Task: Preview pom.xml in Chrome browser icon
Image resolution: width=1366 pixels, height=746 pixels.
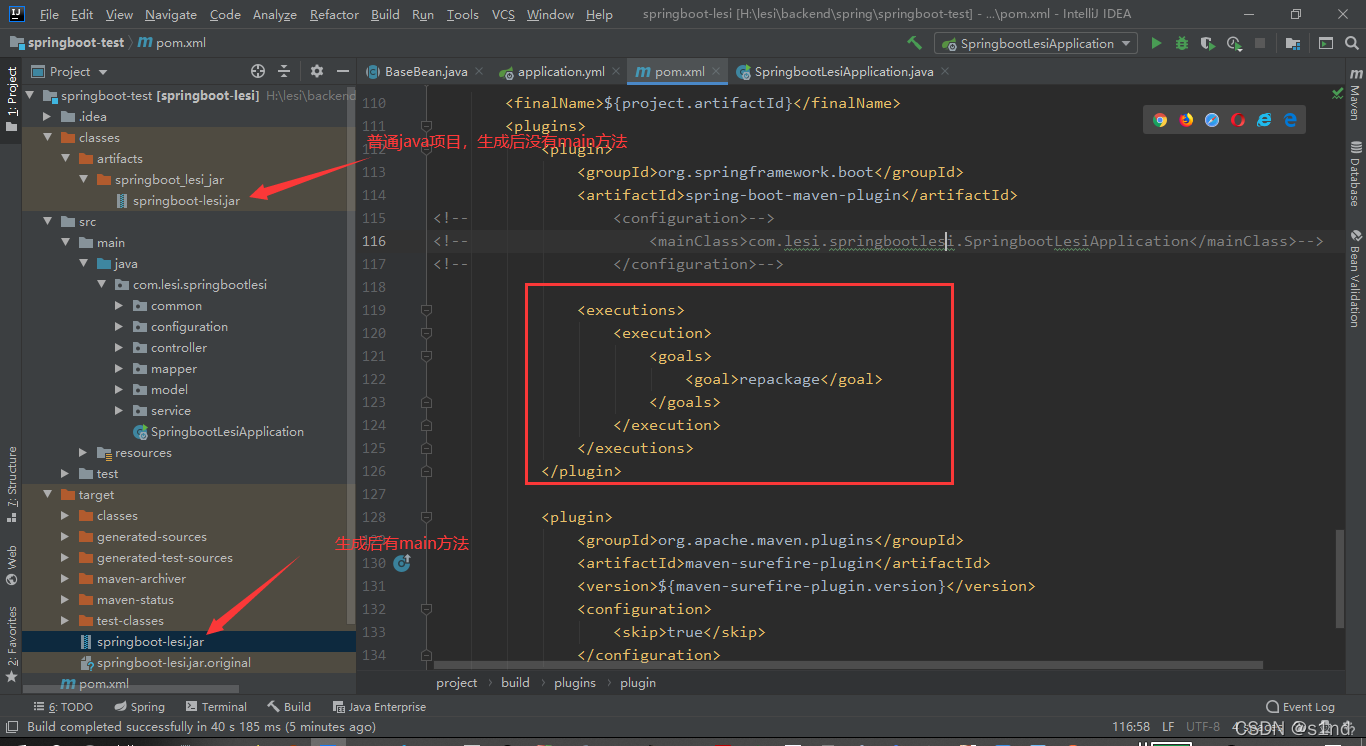Action: 1159,119
